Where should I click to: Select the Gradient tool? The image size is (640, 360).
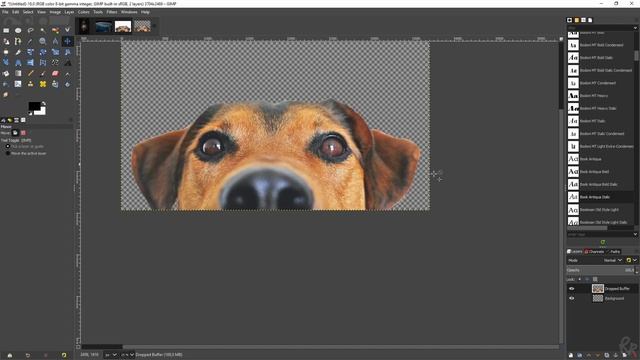[18, 73]
